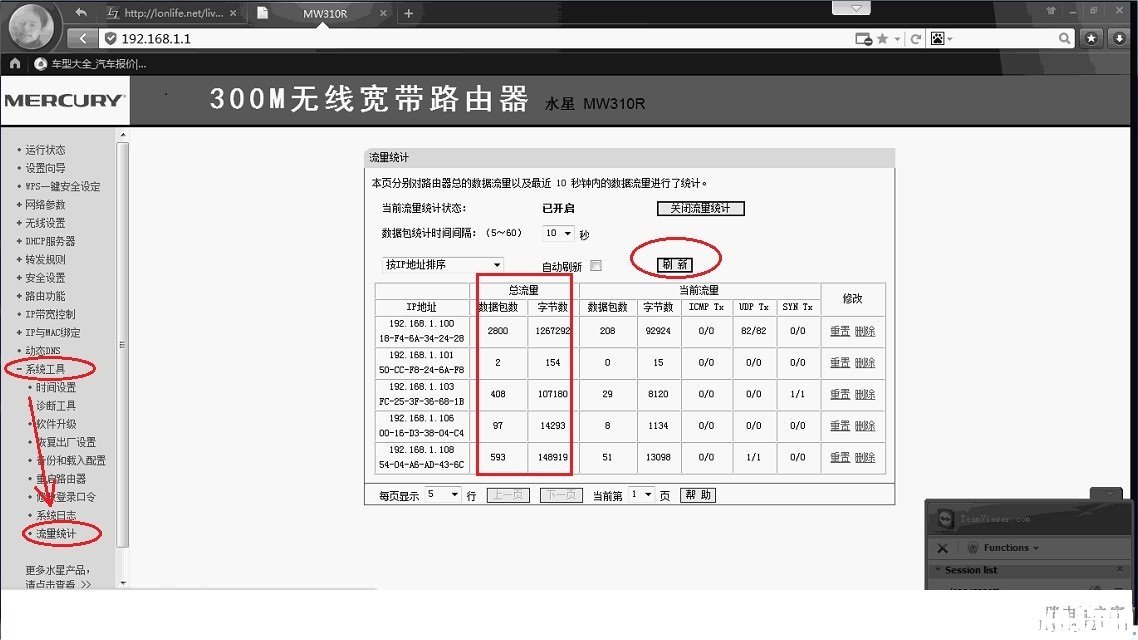
Task: Open the 车型大全 bookmark
Action: pos(91,64)
